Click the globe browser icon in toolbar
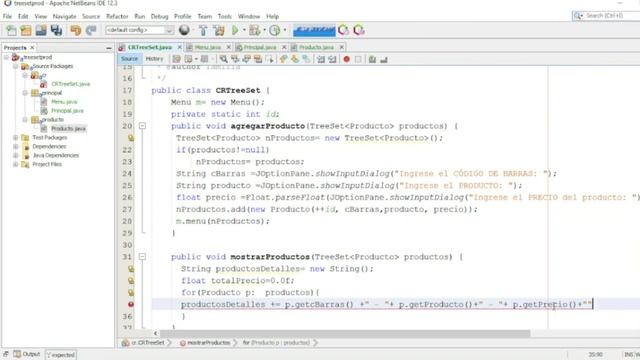640x360 pixels. coord(184,30)
